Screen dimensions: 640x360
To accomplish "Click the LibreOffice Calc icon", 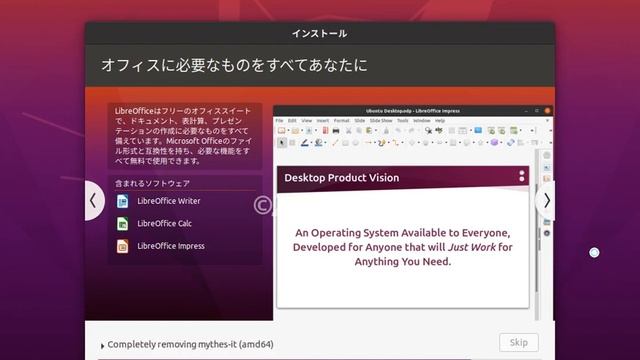I will click(x=122, y=224).
